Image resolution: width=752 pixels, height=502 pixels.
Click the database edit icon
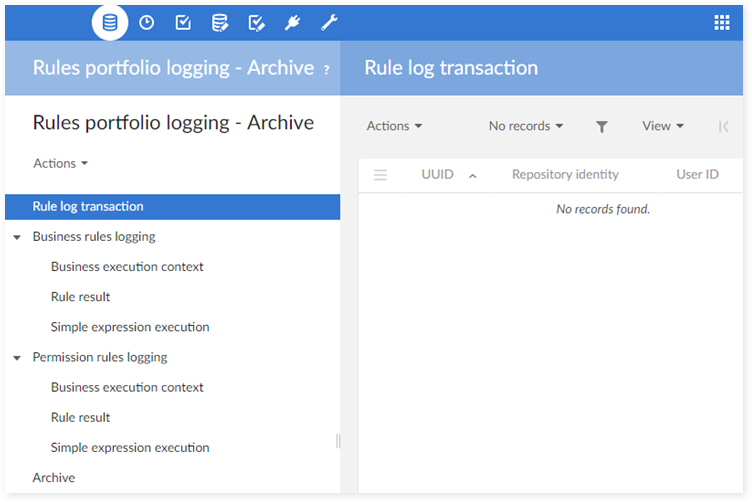219,22
